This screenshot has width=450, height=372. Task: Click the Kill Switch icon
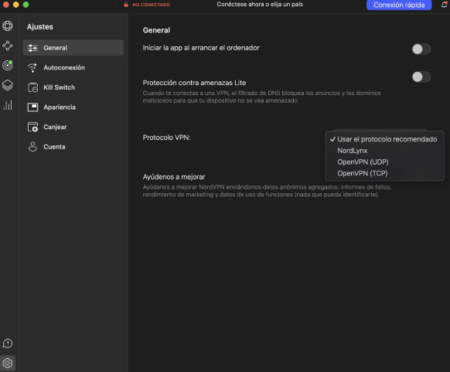[x=33, y=88]
